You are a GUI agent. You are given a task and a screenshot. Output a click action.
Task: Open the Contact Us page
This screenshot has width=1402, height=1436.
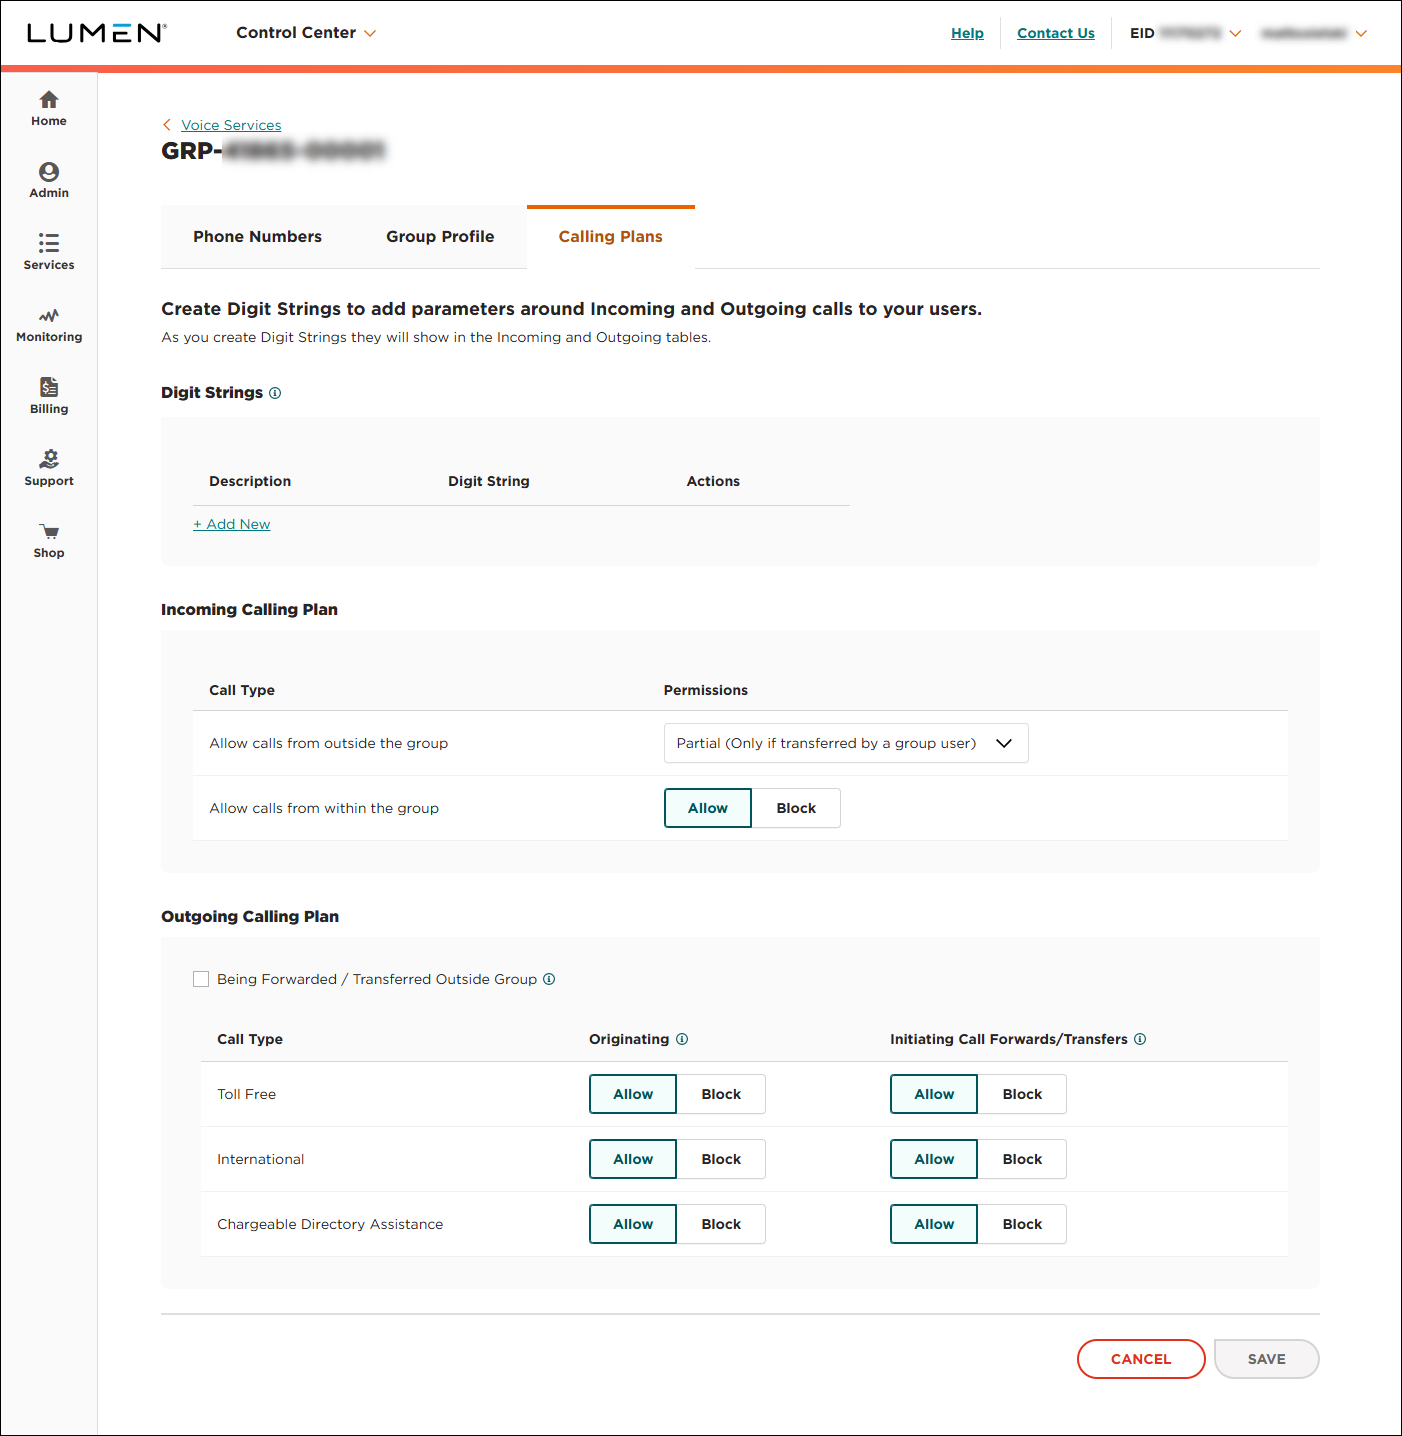pos(1055,33)
